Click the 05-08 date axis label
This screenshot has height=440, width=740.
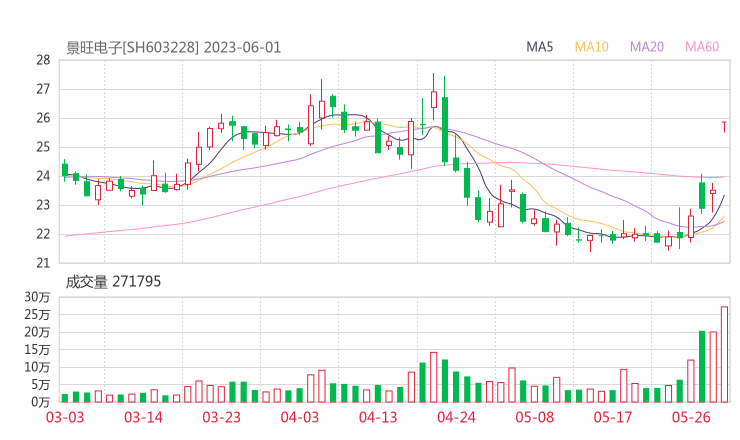click(x=535, y=417)
